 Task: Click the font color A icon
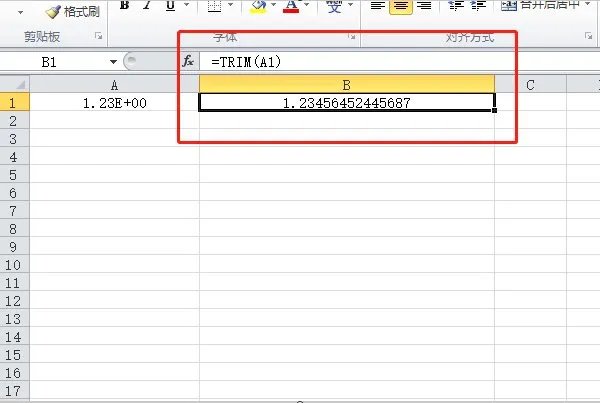(291, 6)
